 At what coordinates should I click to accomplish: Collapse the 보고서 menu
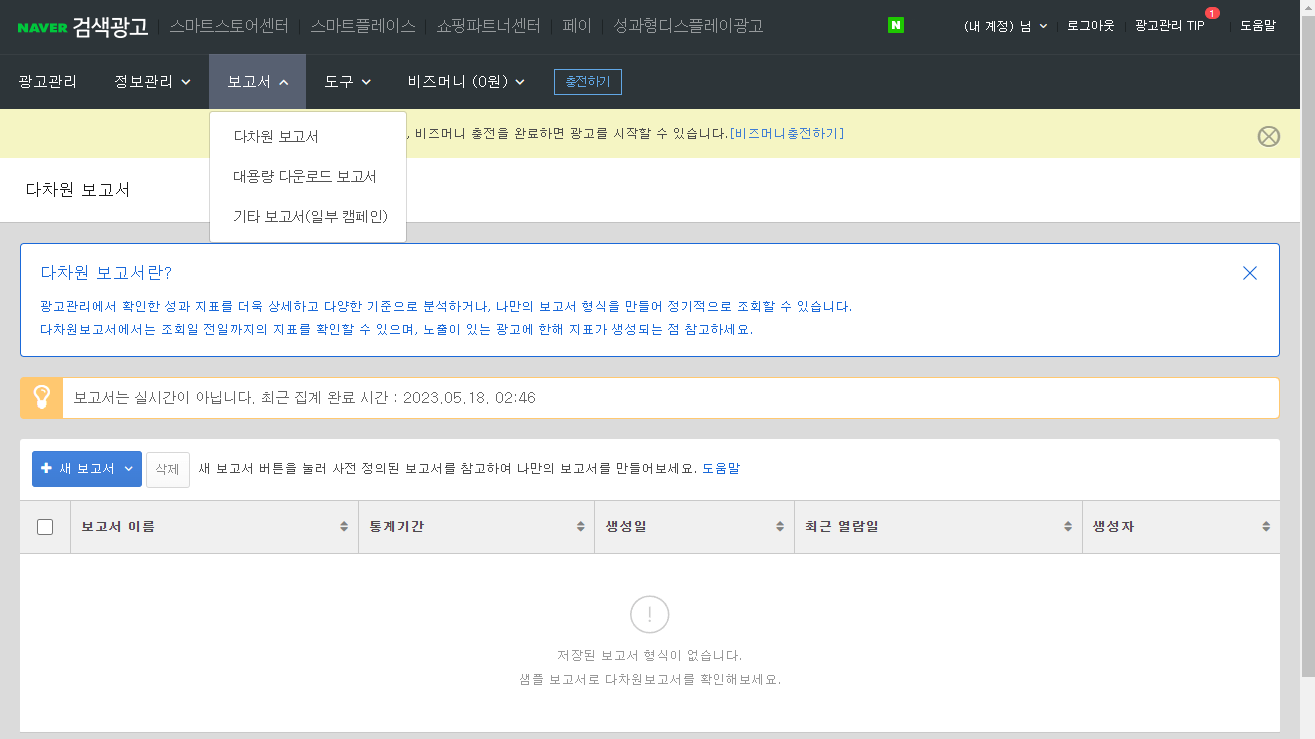tap(257, 82)
